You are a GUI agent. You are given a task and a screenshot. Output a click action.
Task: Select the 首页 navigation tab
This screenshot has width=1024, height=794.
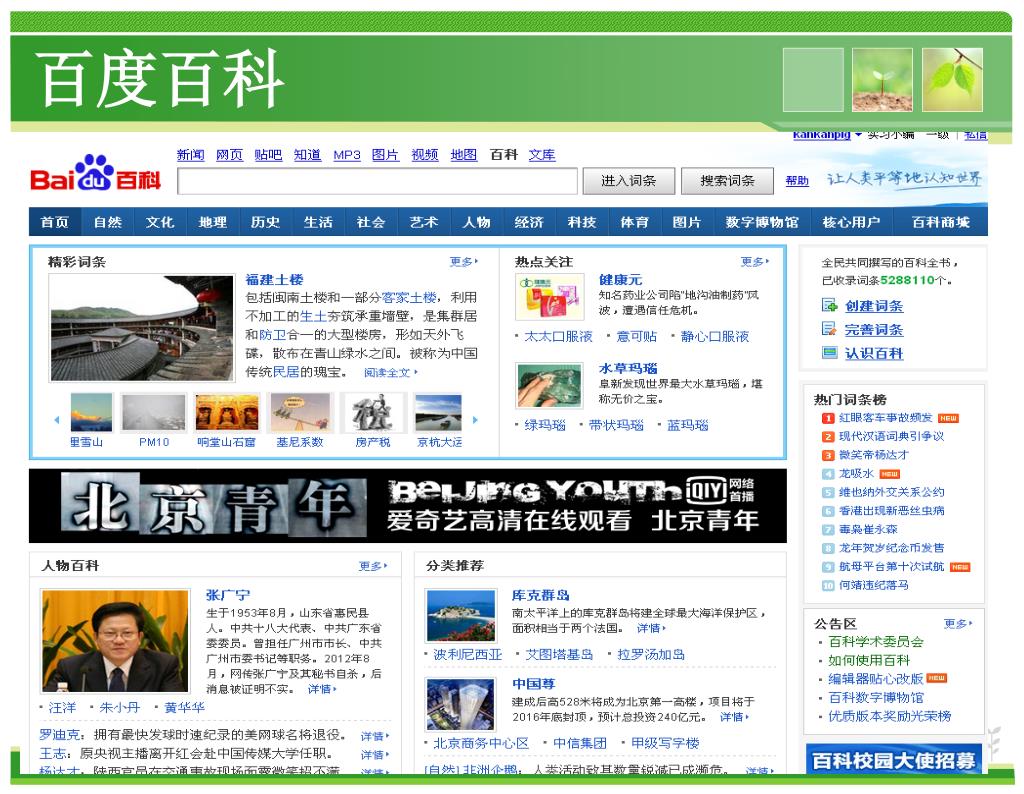pos(54,222)
